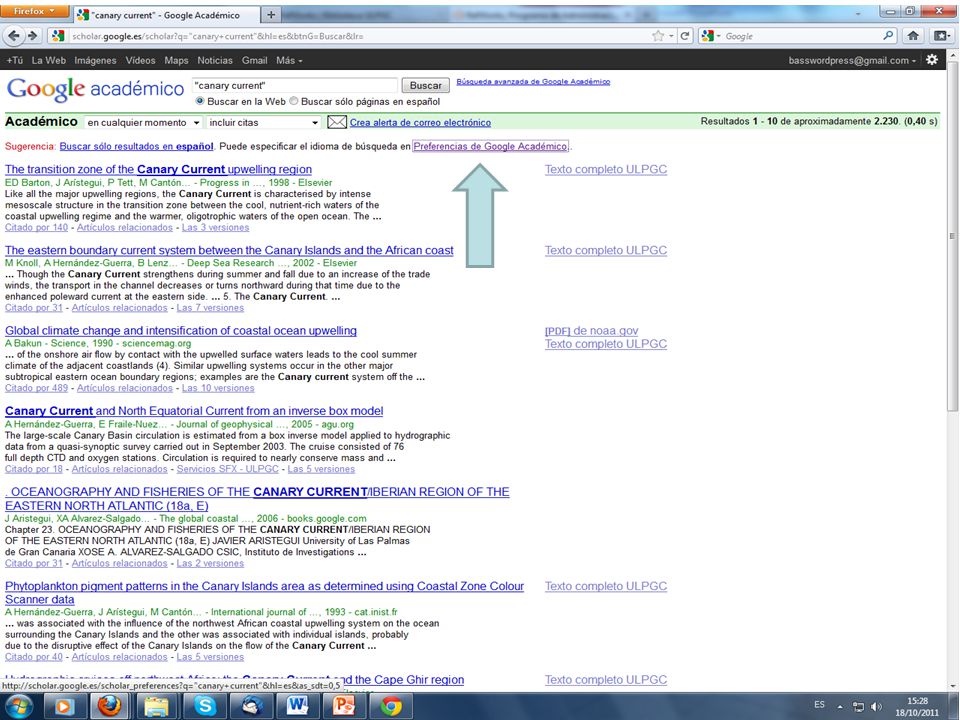This screenshot has width=960, height=720.
Task: Open Windows Explorer folder in taskbar
Action: 156,707
